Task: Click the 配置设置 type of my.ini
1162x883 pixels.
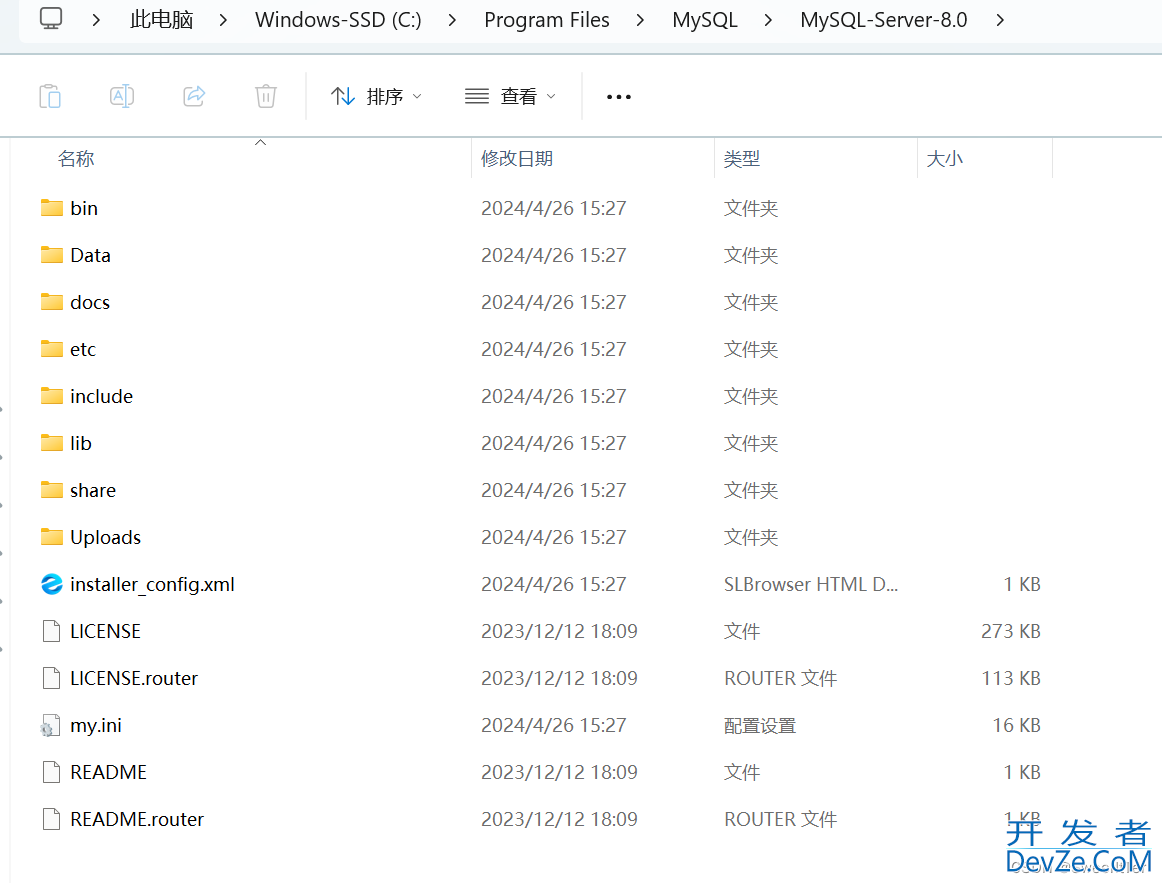Action: [760, 726]
